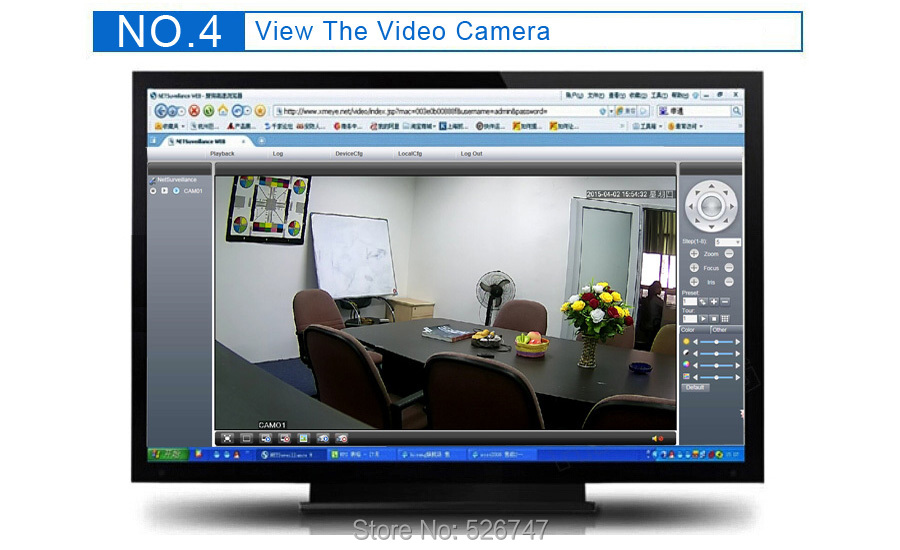Click the fullscreen icon below the video
900x550 pixels.
(x=227, y=438)
